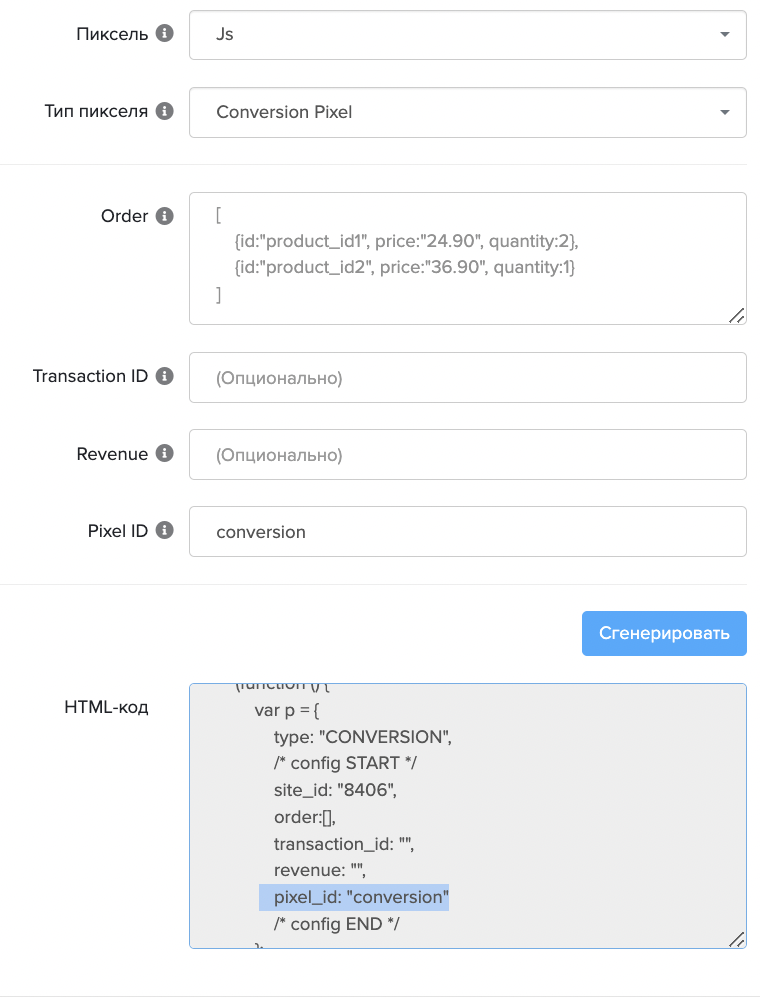760x998 pixels.
Task: Click the HTML-код textarea resize handle
Action: pos(736,938)
